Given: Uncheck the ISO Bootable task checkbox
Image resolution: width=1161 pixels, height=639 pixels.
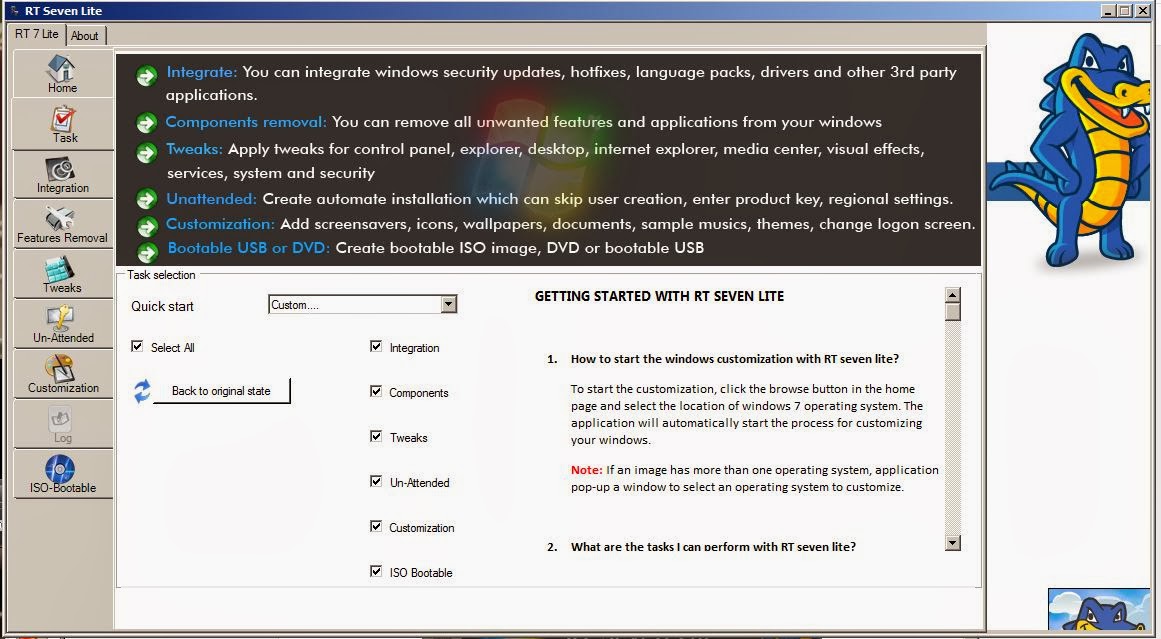Looking at the screenshot, I should (x=376, y=571).
